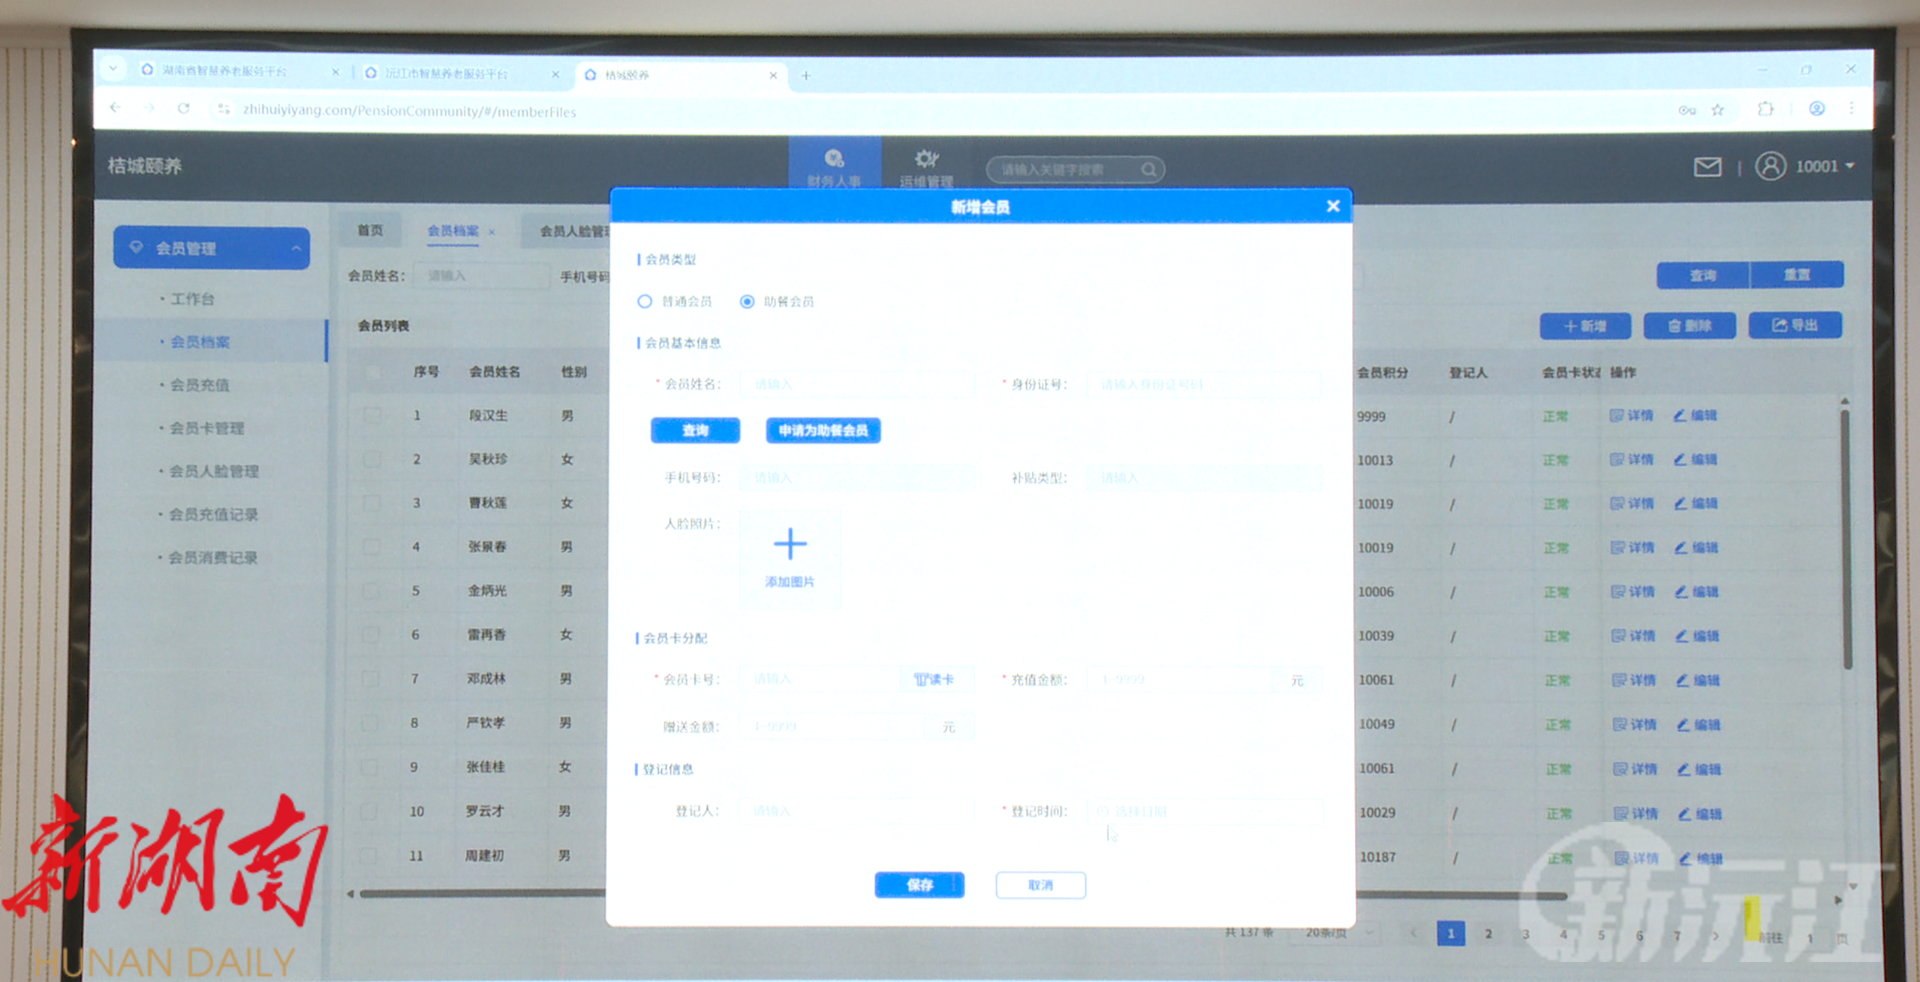Open the 10001 account dropdown
The image size is (1920, 982).
point(1850,166)
